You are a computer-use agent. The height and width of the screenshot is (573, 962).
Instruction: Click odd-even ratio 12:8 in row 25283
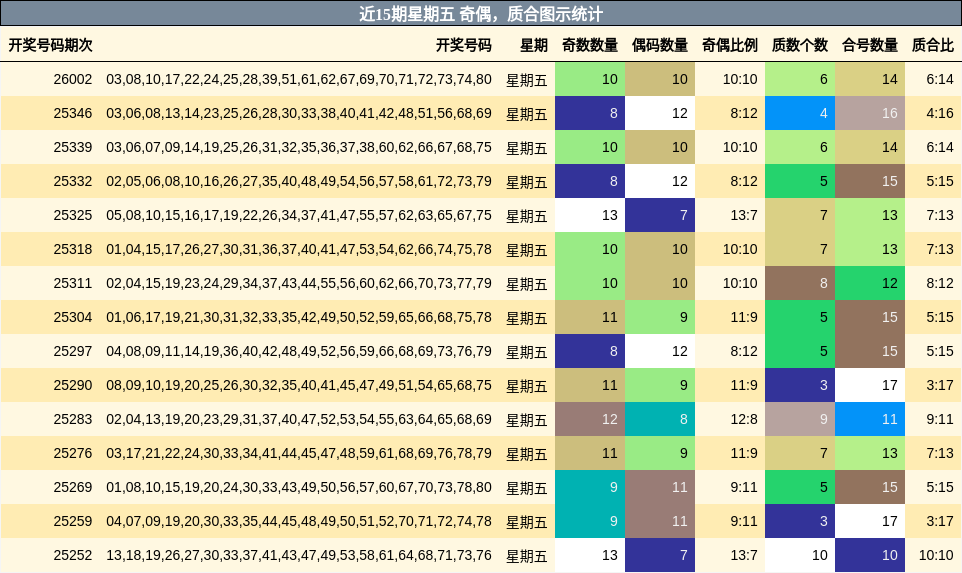pyautogui.click(x=744, y=419)
